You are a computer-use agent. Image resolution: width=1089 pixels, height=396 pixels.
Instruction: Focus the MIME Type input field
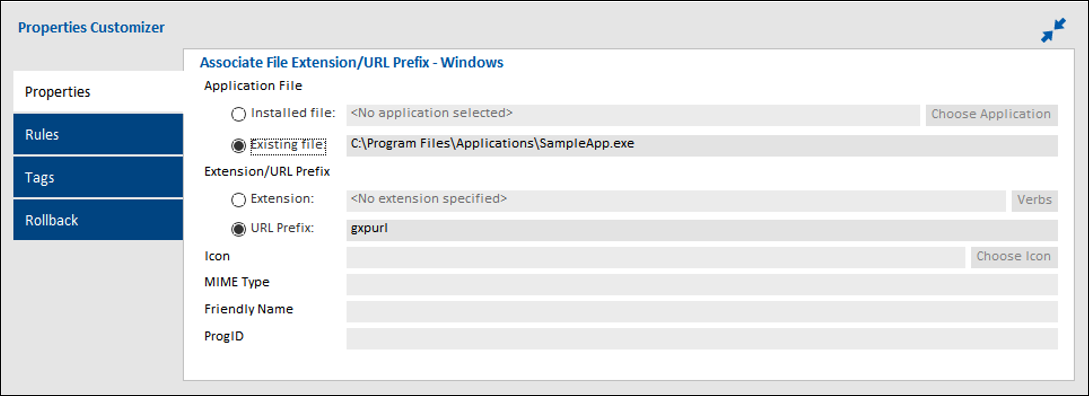(701, 284)
